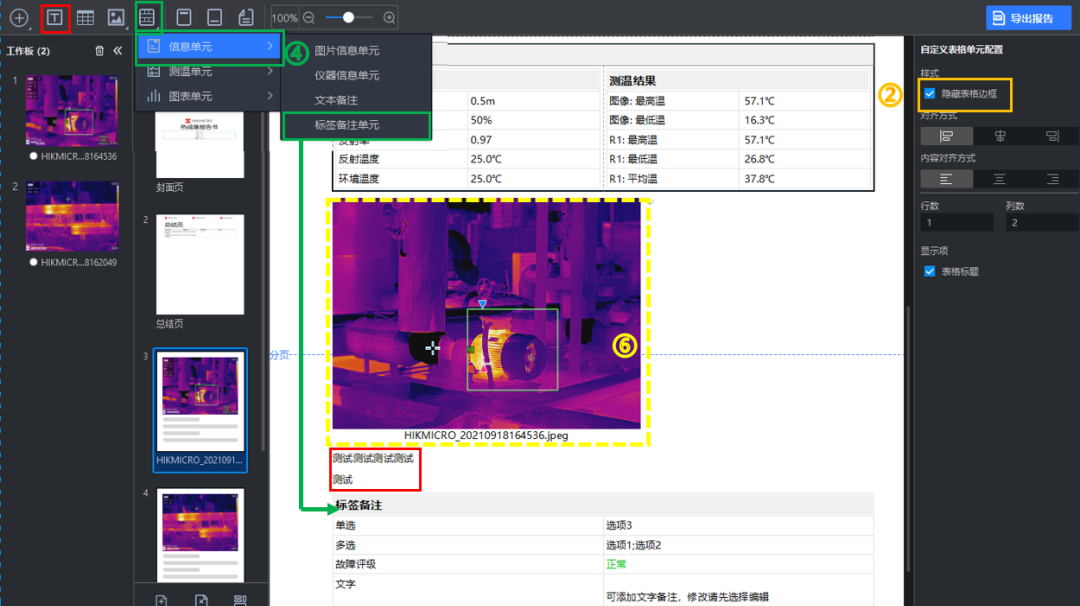Click the 100% zoom value field
1080x606 pixels.
coord(284,18)
